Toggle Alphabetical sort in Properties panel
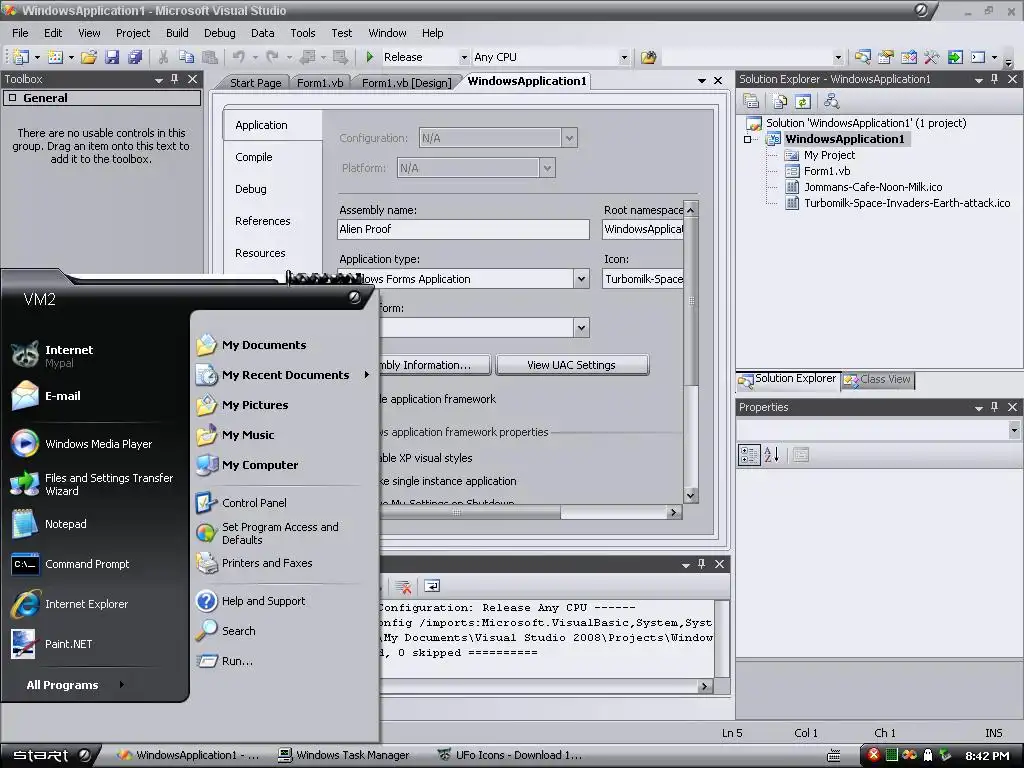The height and width of the screenshot is (768, 1024). [772, 455]
